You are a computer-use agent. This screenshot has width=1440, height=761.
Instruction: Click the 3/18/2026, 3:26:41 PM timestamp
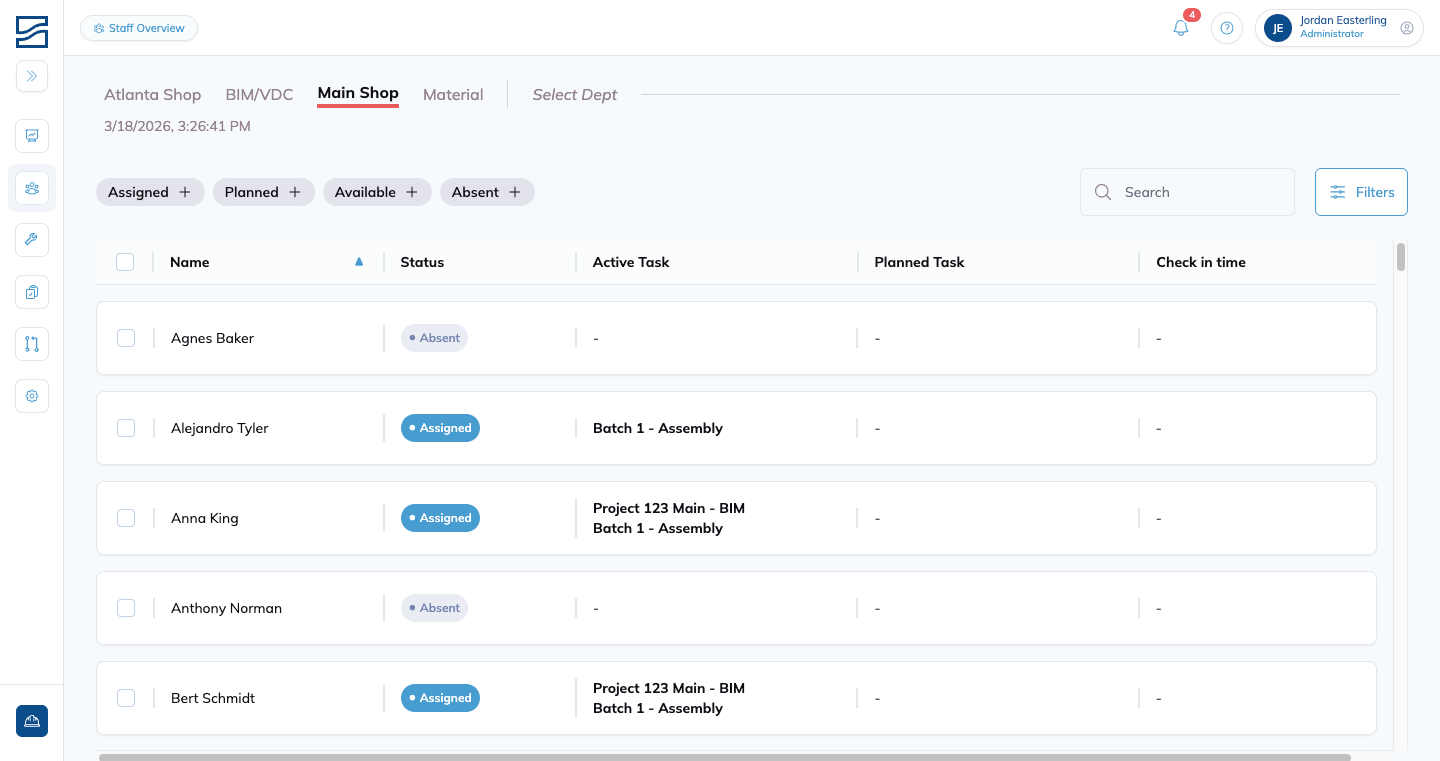177,126
